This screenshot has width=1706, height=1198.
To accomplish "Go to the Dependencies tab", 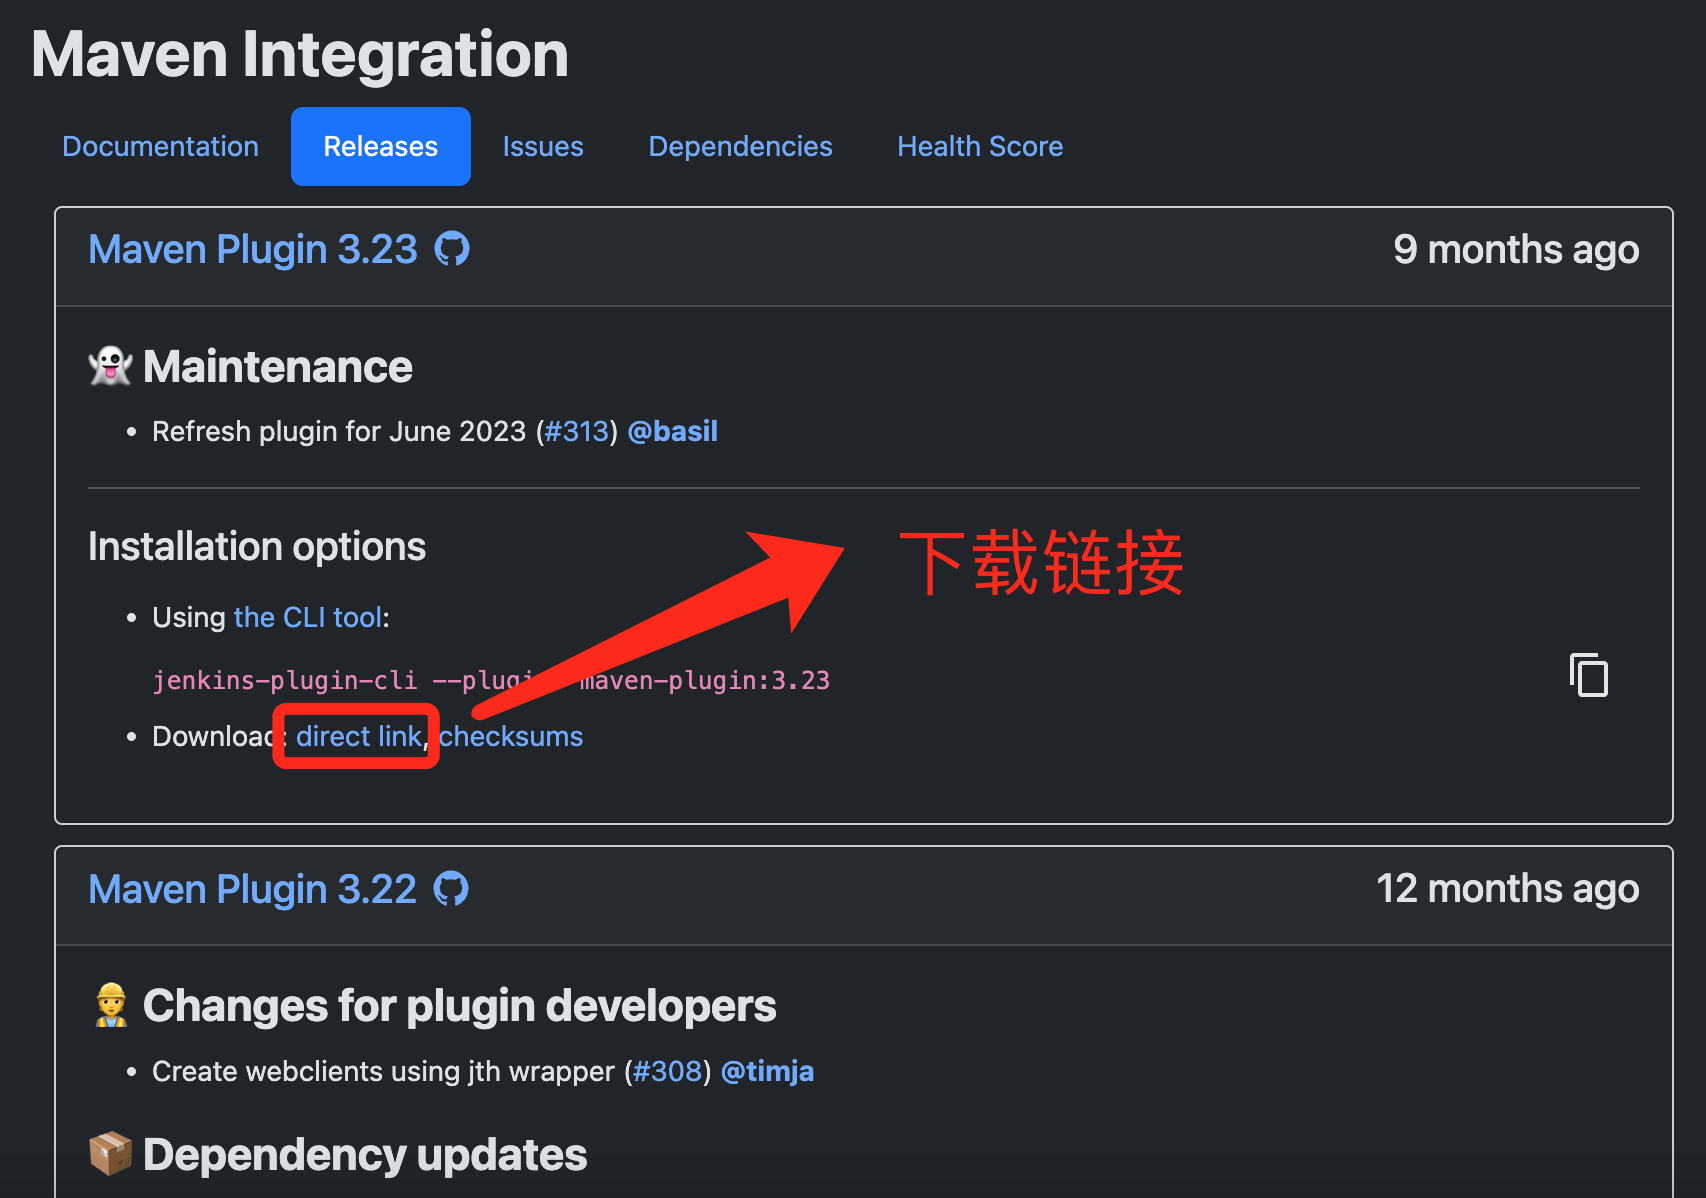I will 740,147.
